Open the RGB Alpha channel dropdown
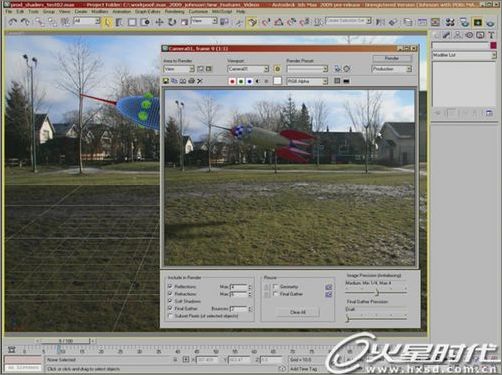Viewport: 502px width, 375px height. (307, 81)
